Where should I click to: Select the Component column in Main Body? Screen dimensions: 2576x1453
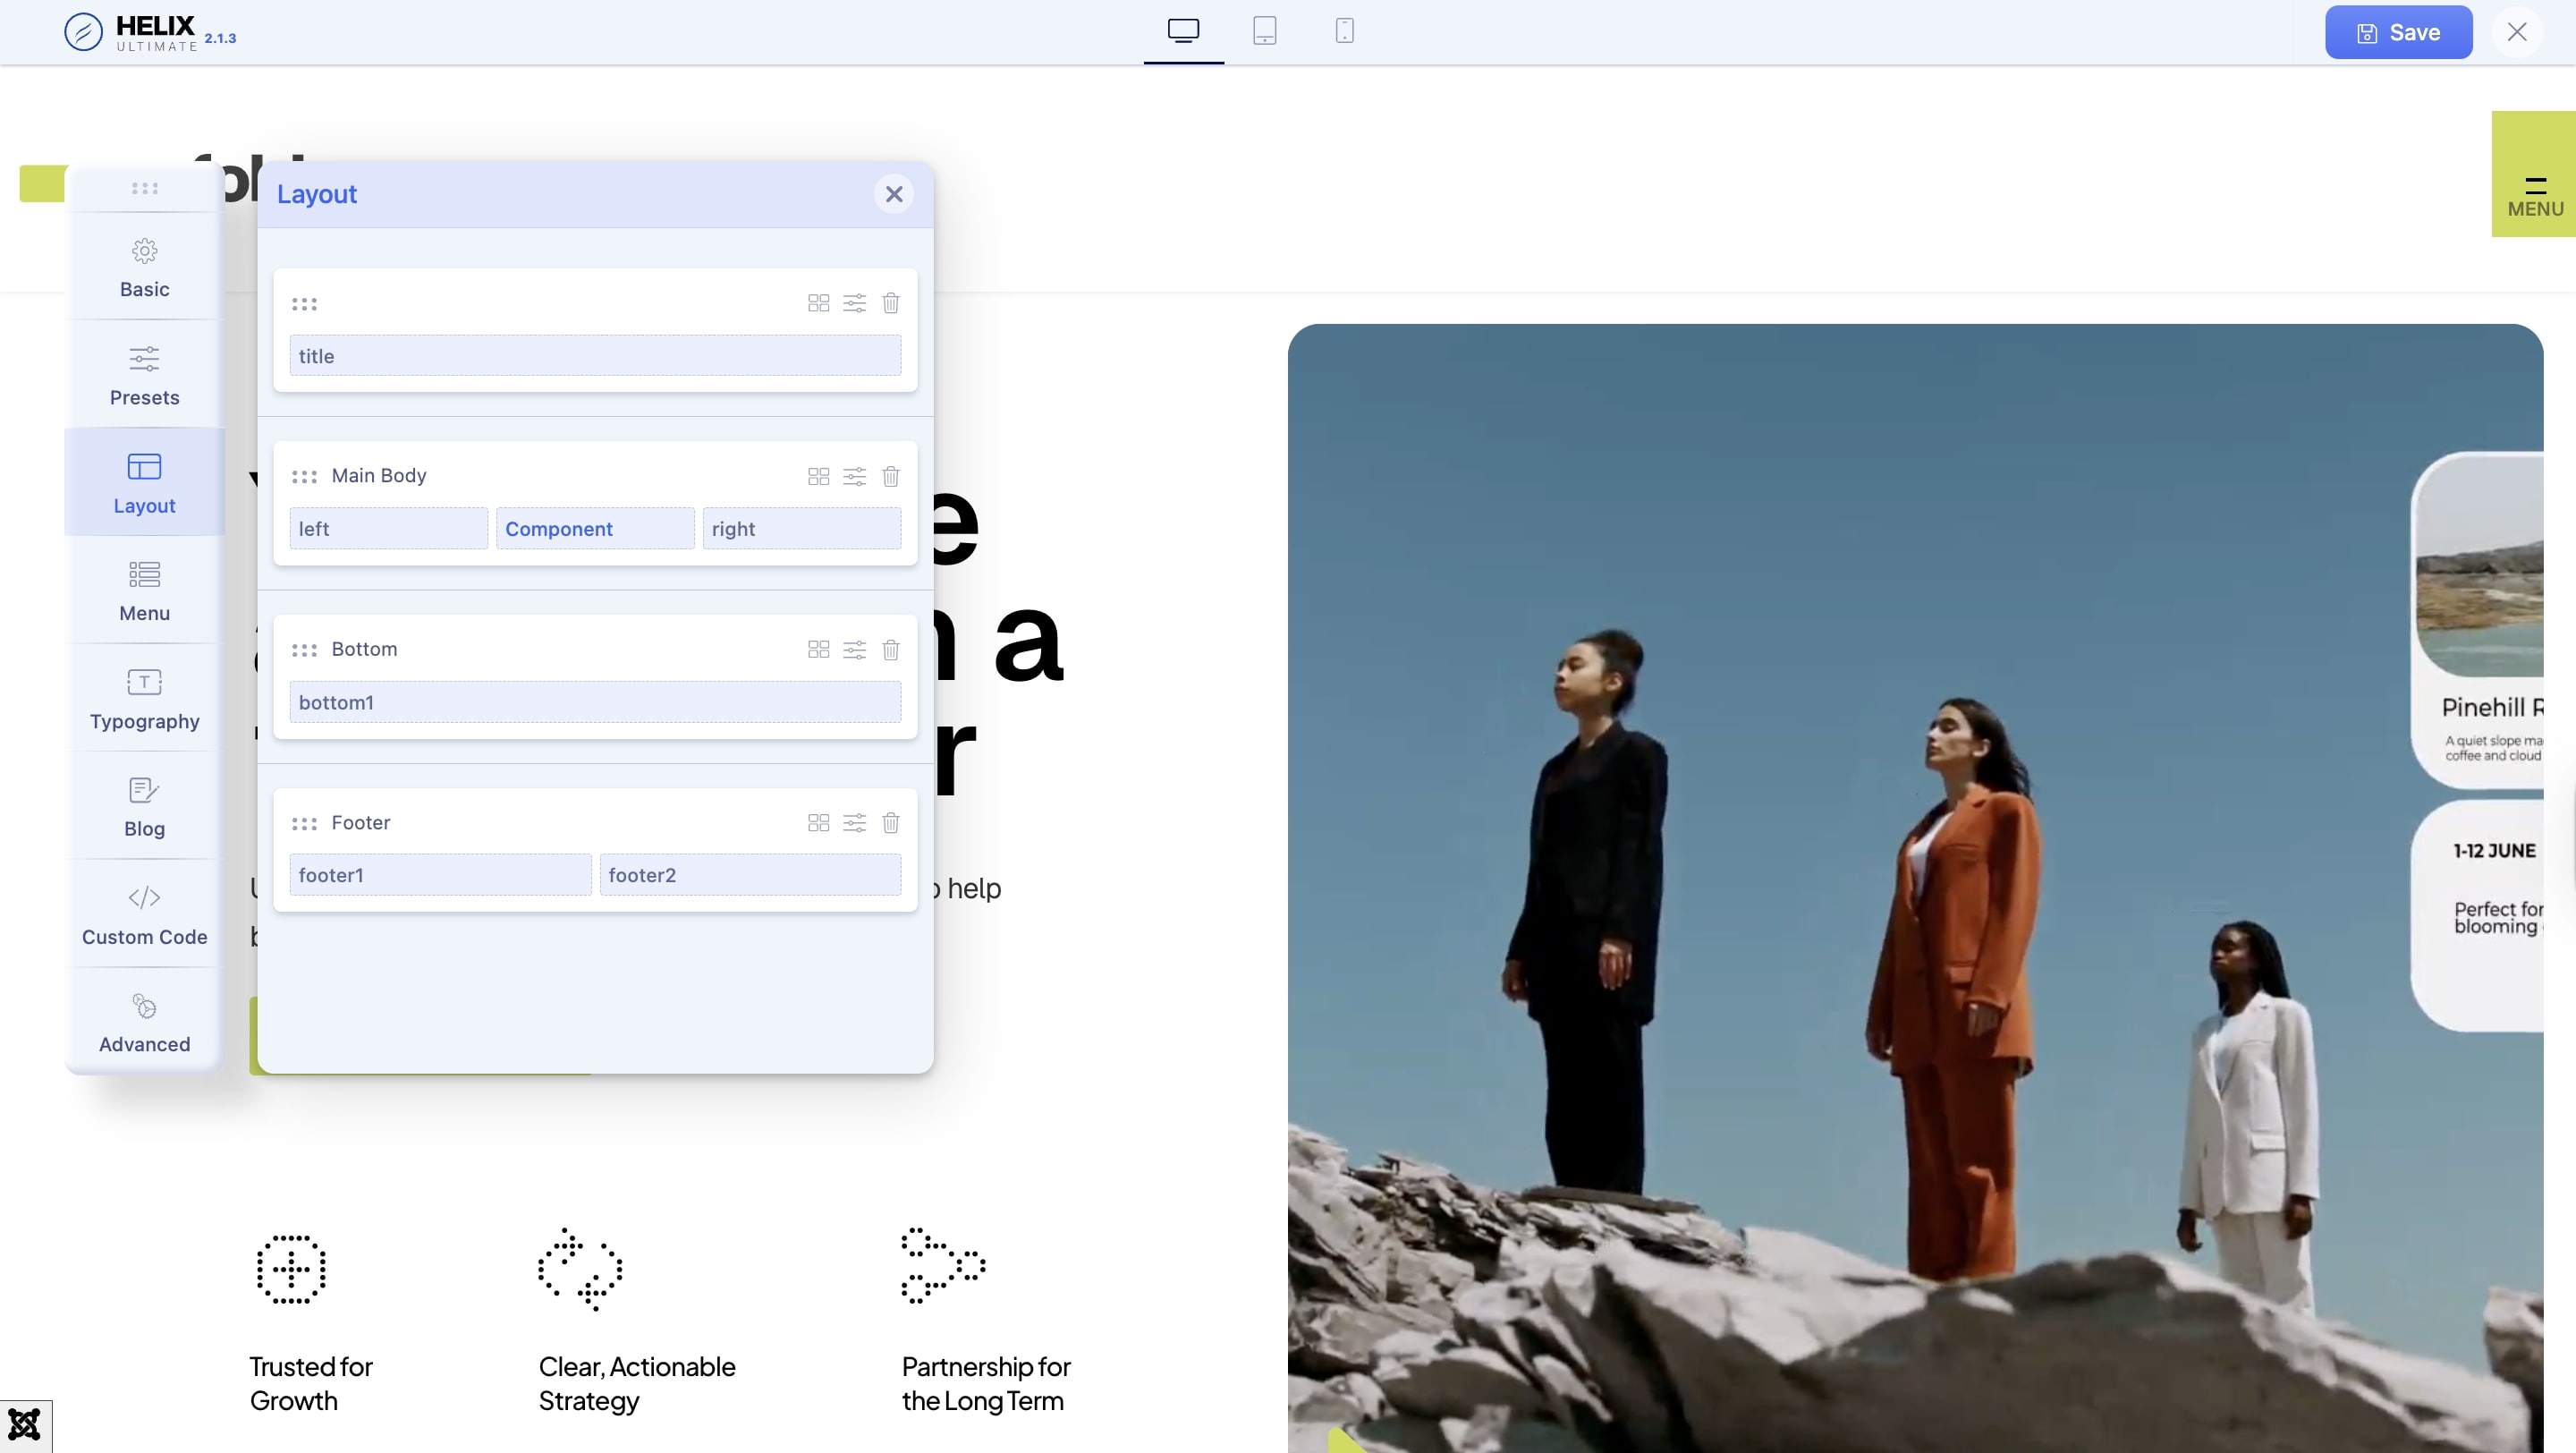tap(594, 529)
